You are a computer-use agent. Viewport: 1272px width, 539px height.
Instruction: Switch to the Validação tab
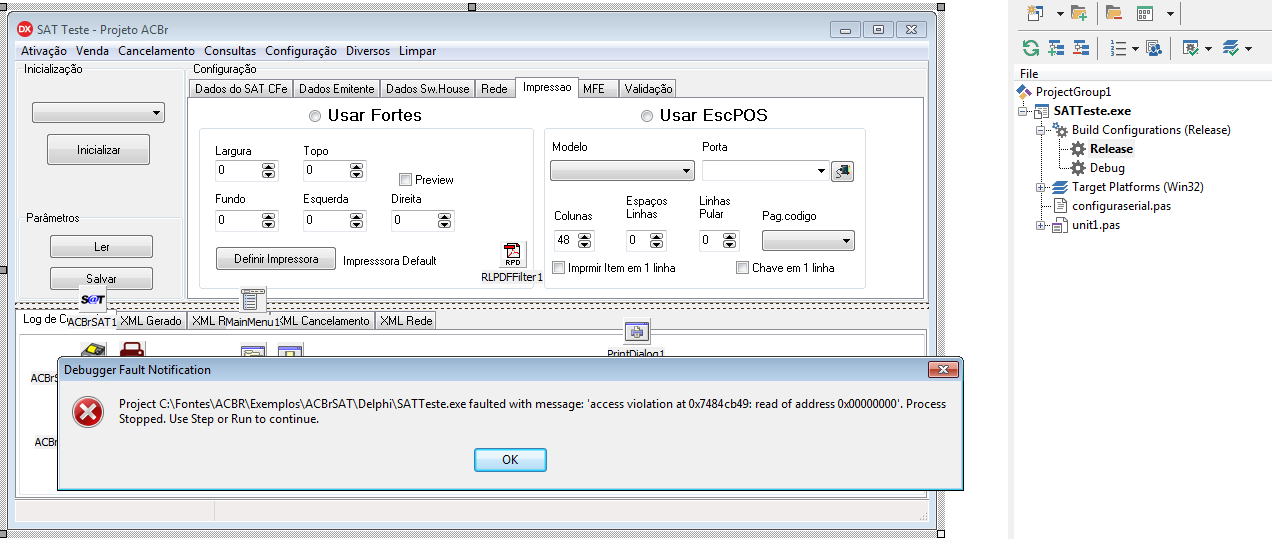pyautogui.click(x=648, y=89)
